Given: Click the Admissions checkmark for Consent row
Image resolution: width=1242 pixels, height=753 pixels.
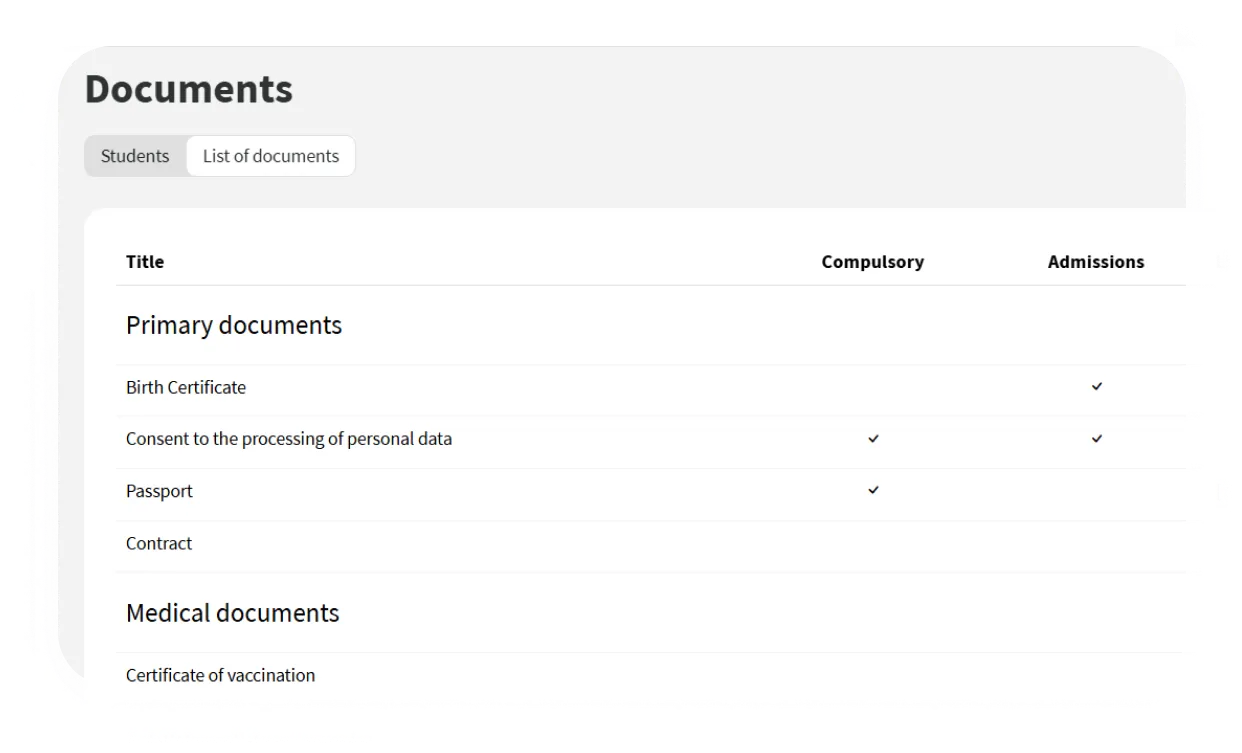Looking at the screenshot, I should pyautogui.click(x=1096, y=438).
